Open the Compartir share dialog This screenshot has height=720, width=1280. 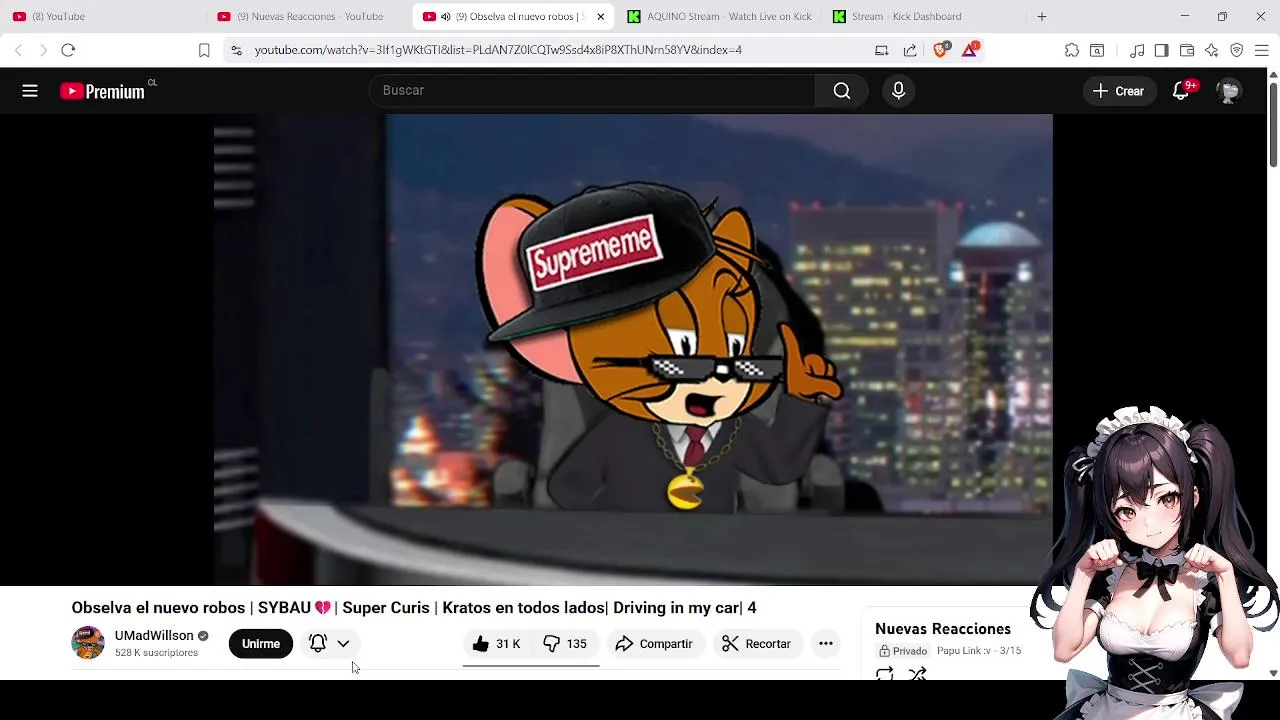coord(654,644)
